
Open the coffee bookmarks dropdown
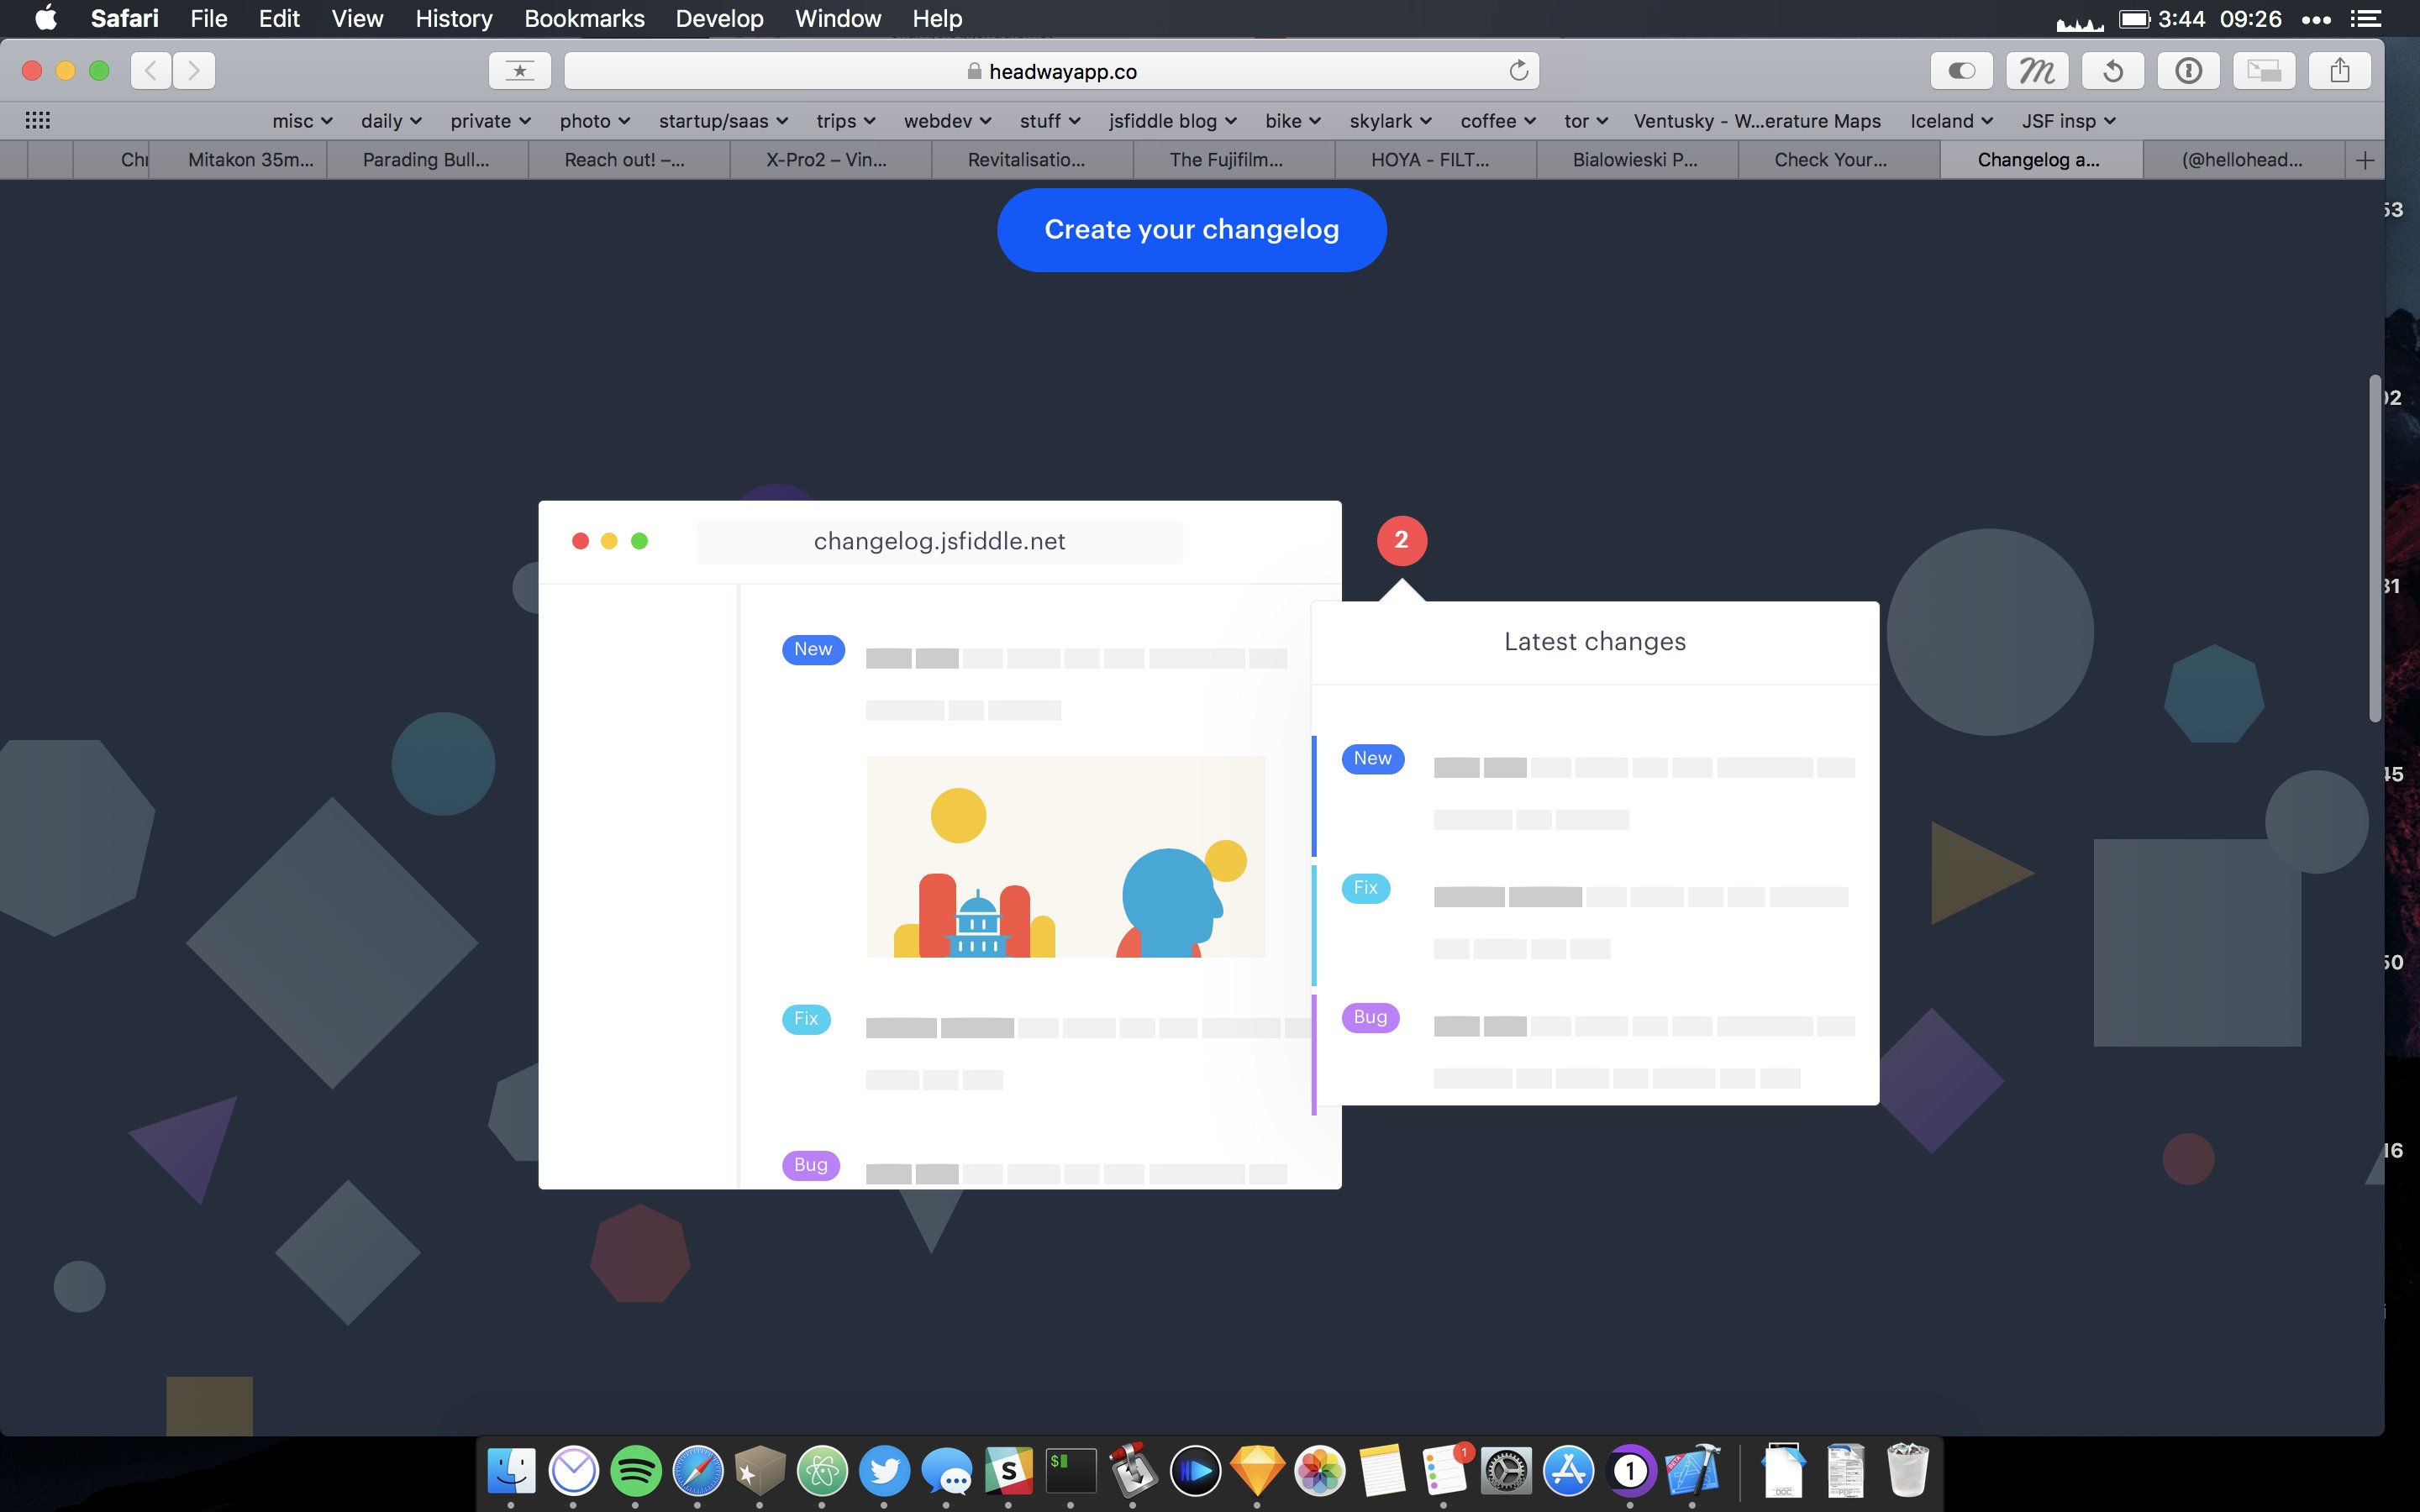coord(1497,121)
